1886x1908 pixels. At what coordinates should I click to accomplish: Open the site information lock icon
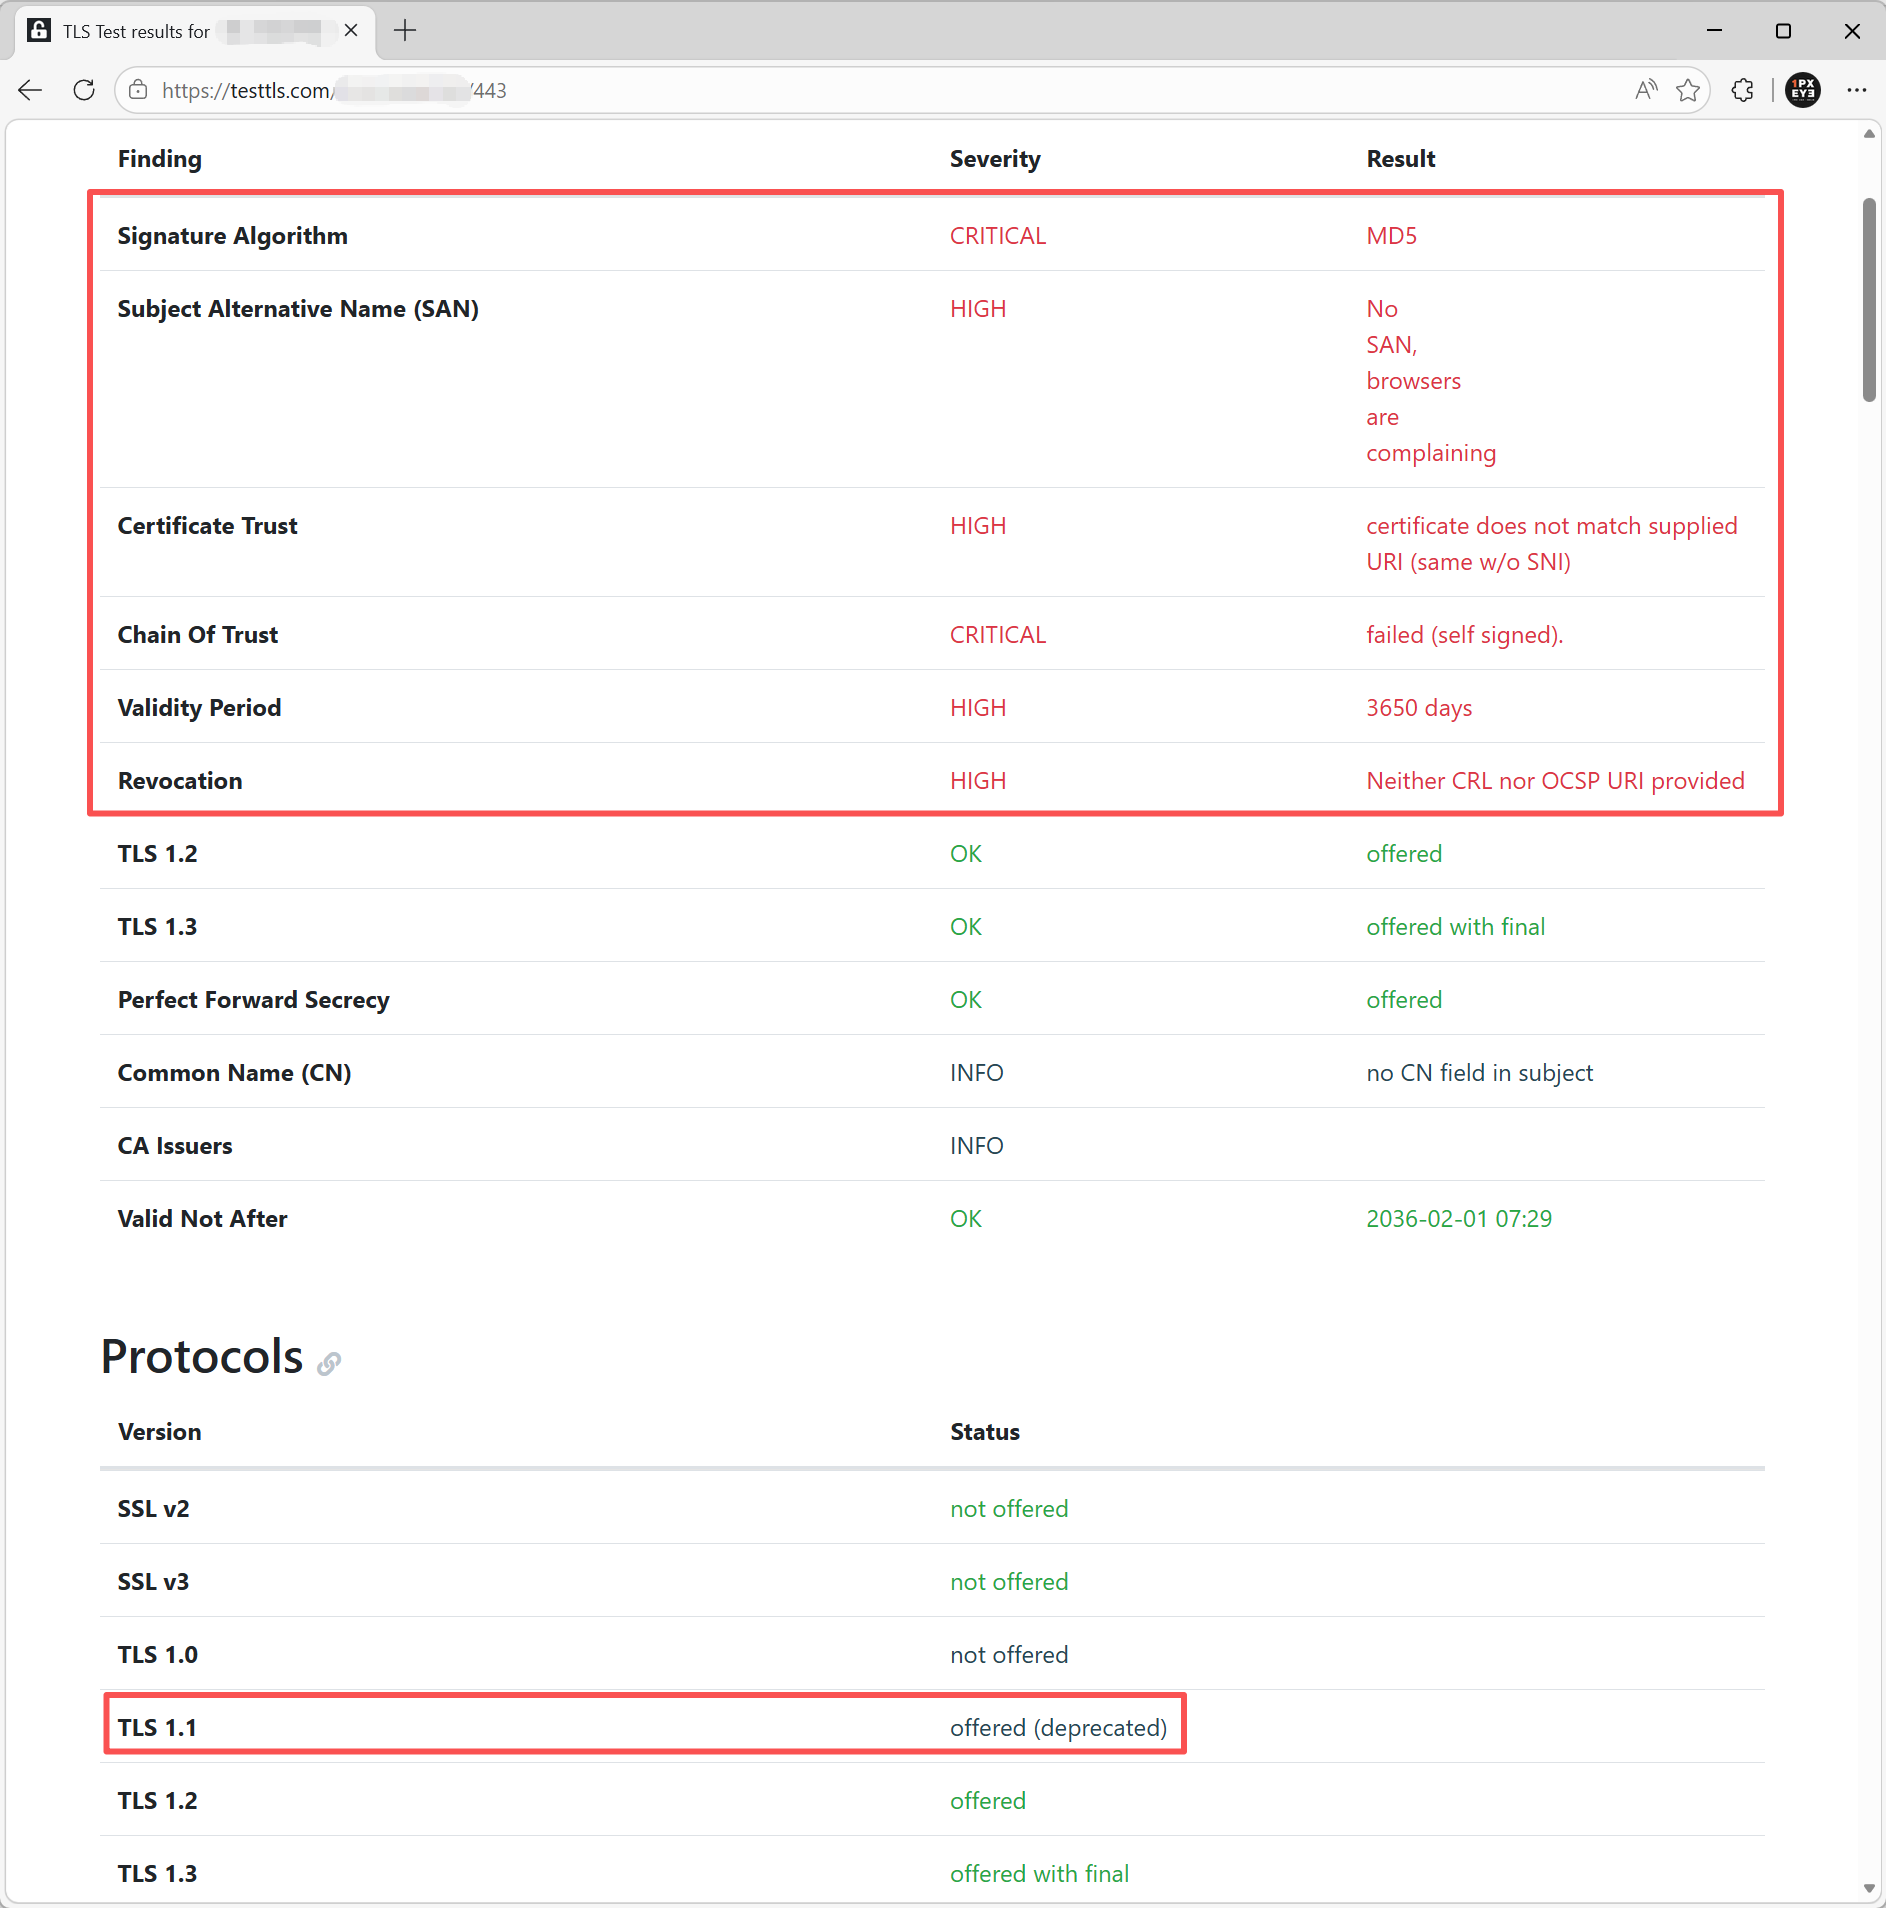(x=139, y=90)
